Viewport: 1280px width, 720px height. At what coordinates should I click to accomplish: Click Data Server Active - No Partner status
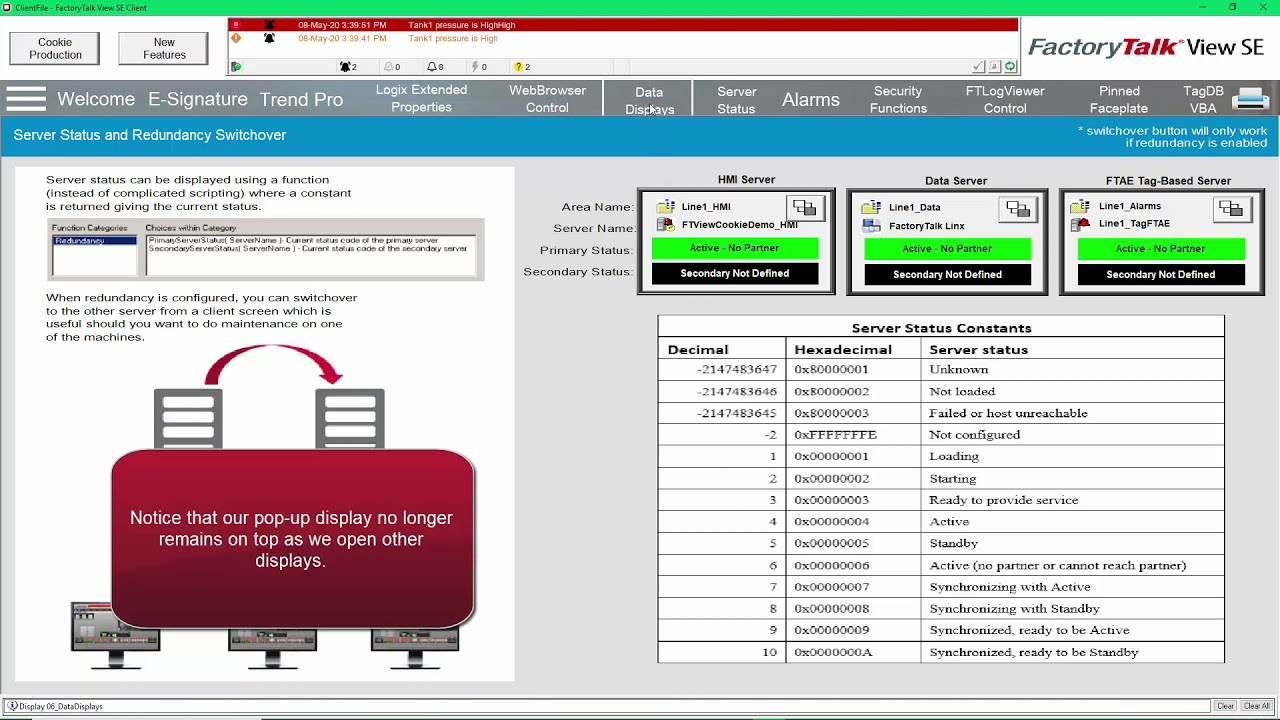947,249
